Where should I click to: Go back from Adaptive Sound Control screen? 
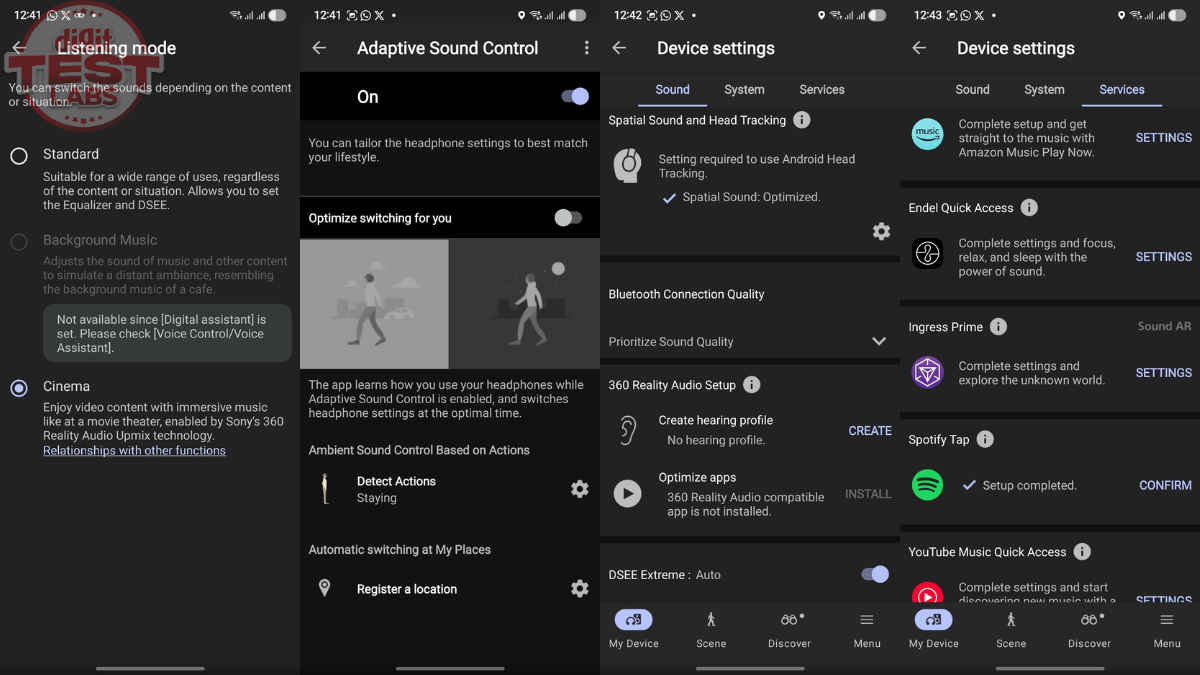pos(319,48)
